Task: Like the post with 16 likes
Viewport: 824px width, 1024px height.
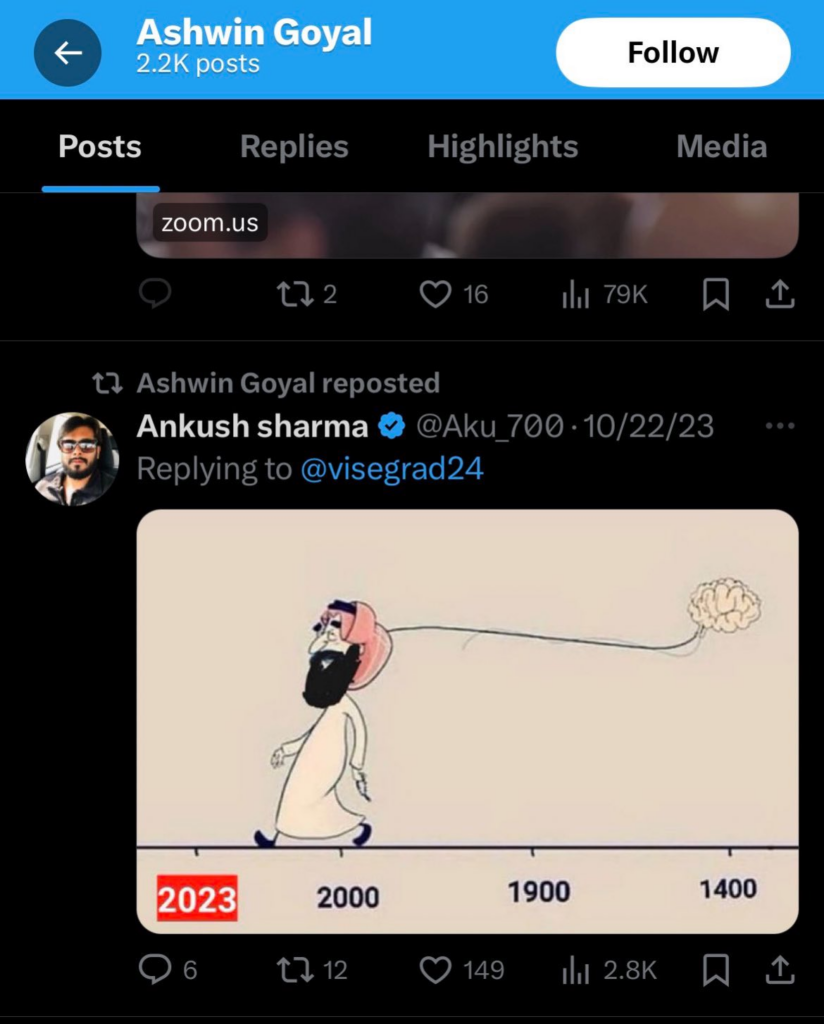Action: point(435,294)
